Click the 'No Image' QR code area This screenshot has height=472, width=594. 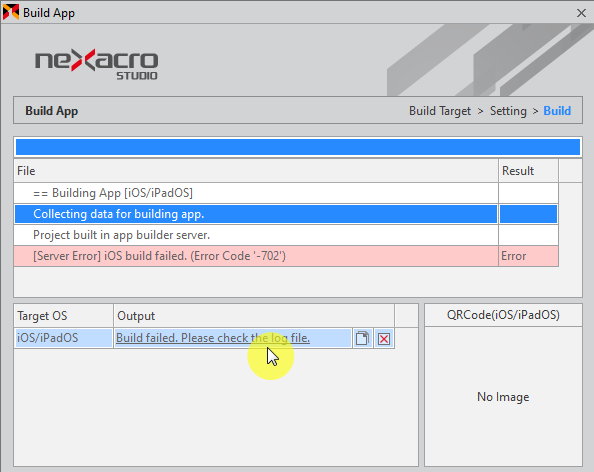click(503, 397)
